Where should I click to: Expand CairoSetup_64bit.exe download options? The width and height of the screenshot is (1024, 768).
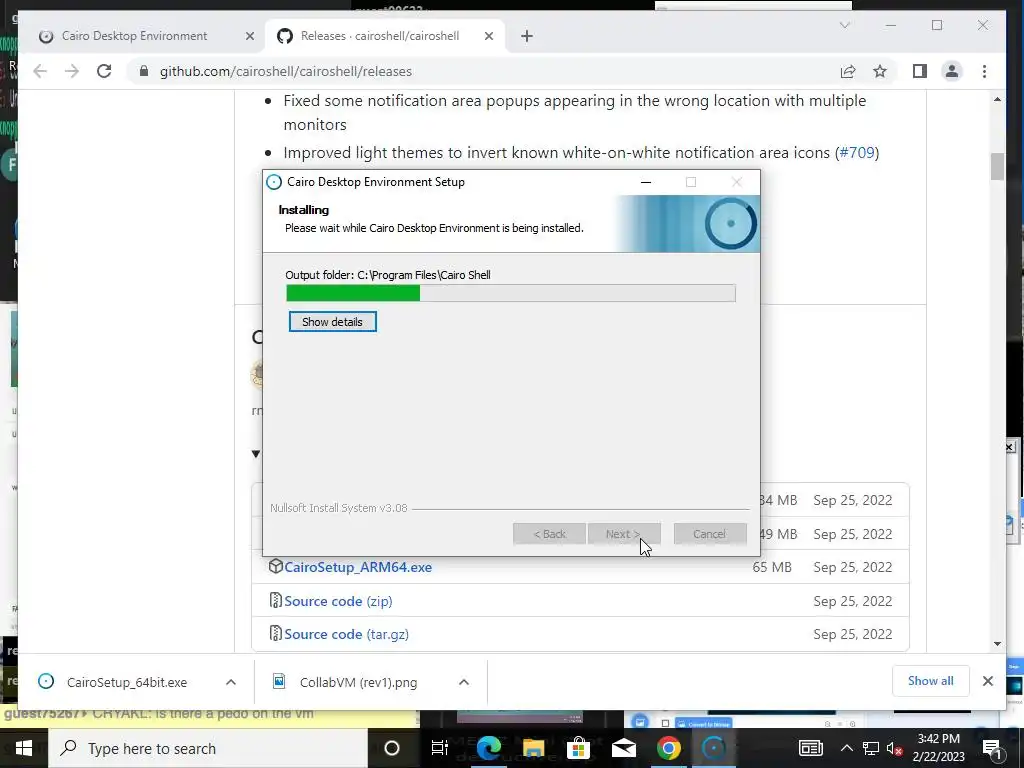coord(231,682)
